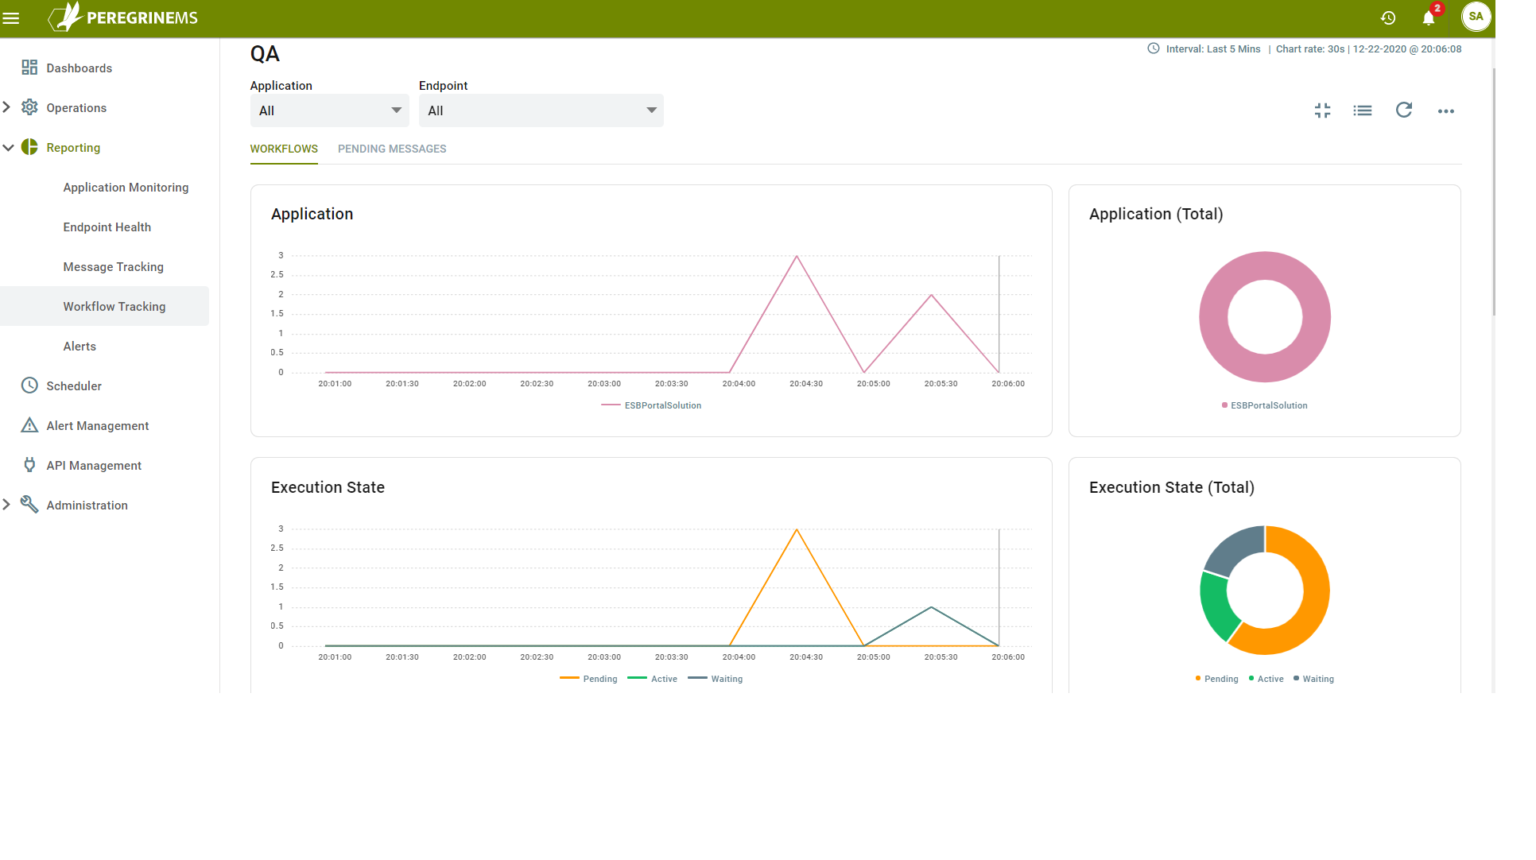1536x860 pixels.
Task: Expand the Application filter dropdown
Action: coord(329,110)
